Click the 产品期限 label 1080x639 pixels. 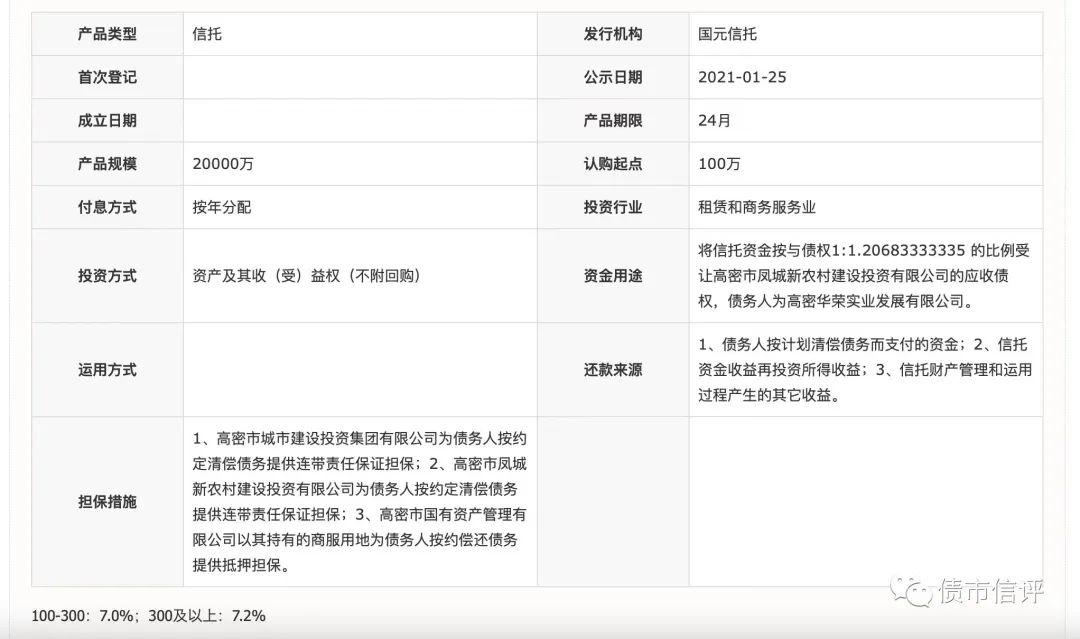[x=612, y=121]
